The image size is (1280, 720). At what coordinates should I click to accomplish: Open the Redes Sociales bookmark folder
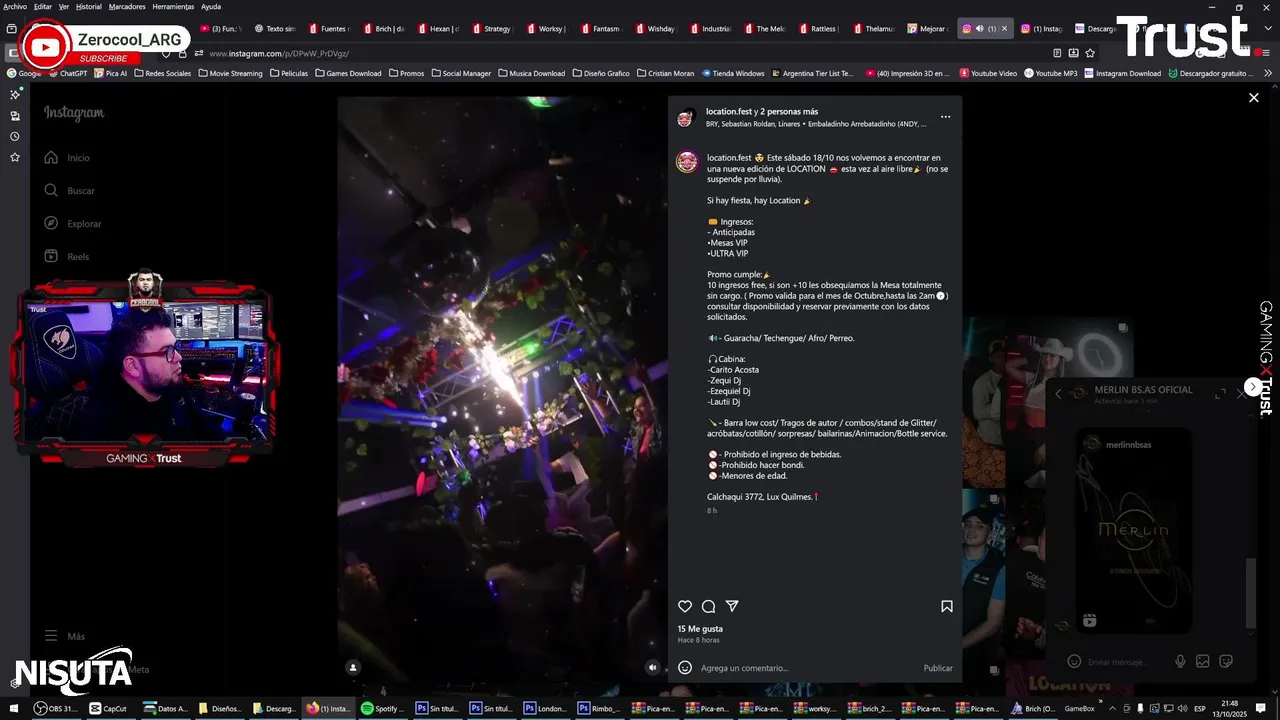click(161, 73)
